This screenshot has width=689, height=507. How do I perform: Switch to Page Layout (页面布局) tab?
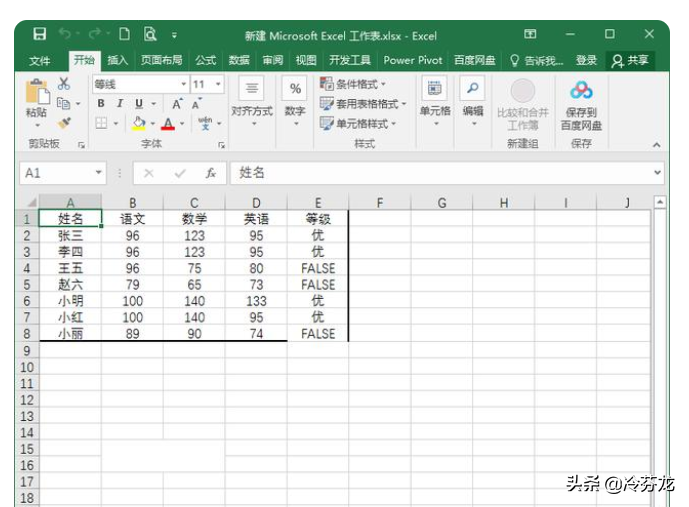point(162,60)
